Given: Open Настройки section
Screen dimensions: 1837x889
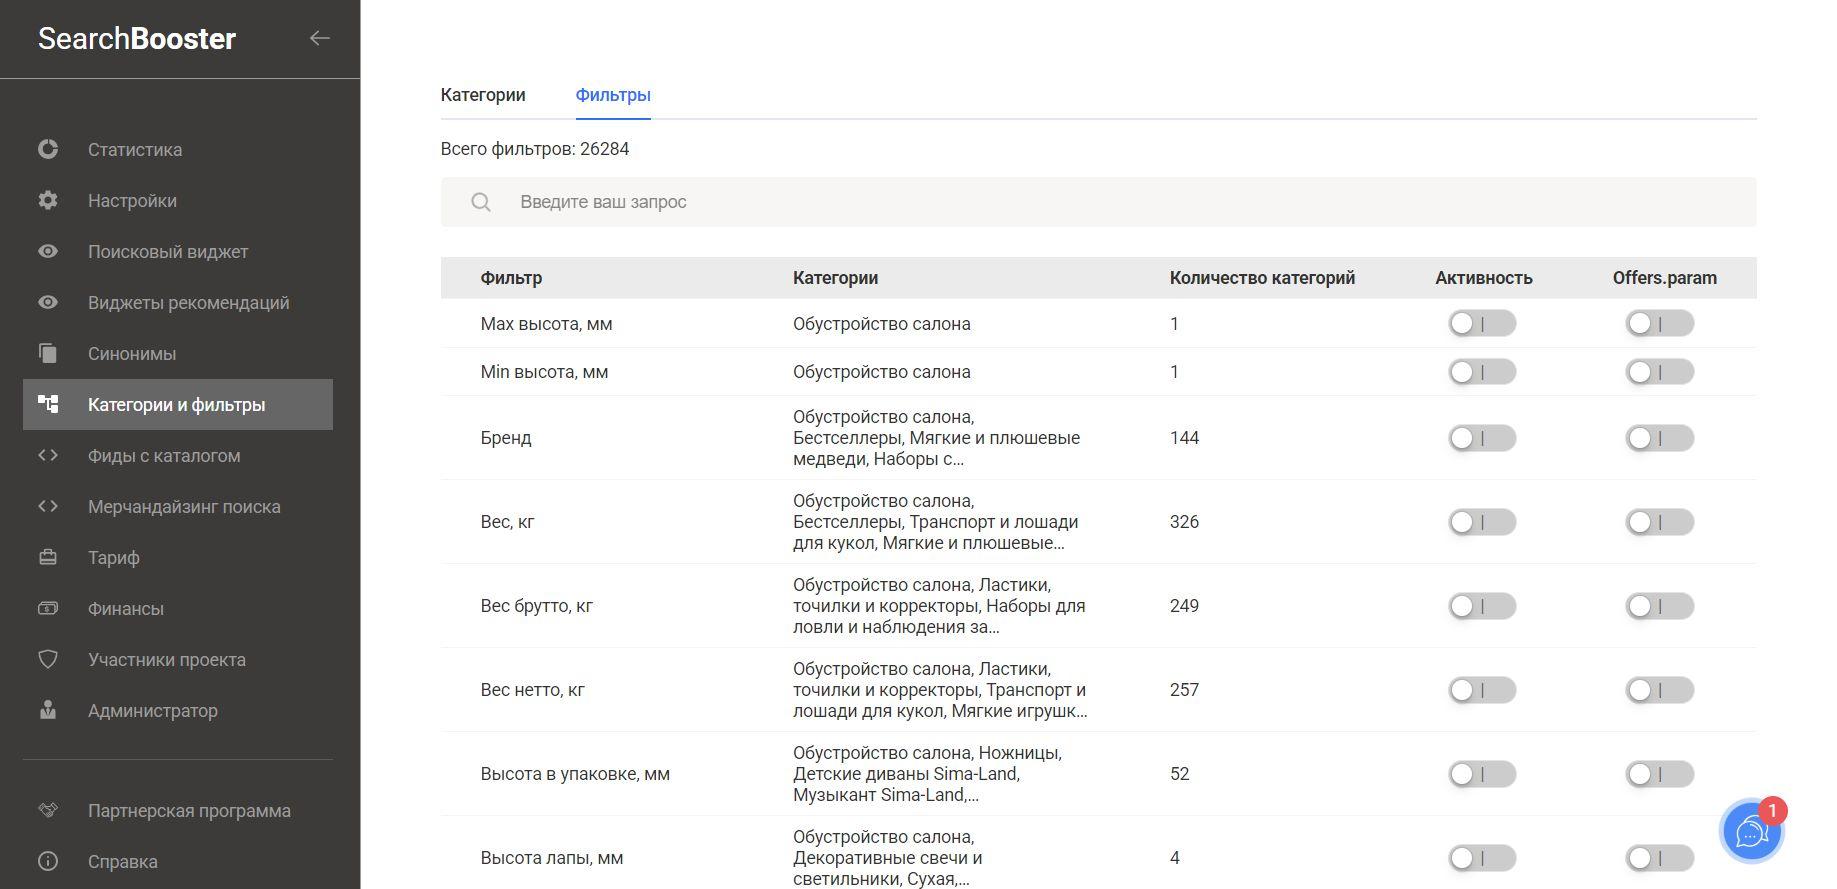Looking at the screenshot, I should pyautogui.click(x=132, y=200).
